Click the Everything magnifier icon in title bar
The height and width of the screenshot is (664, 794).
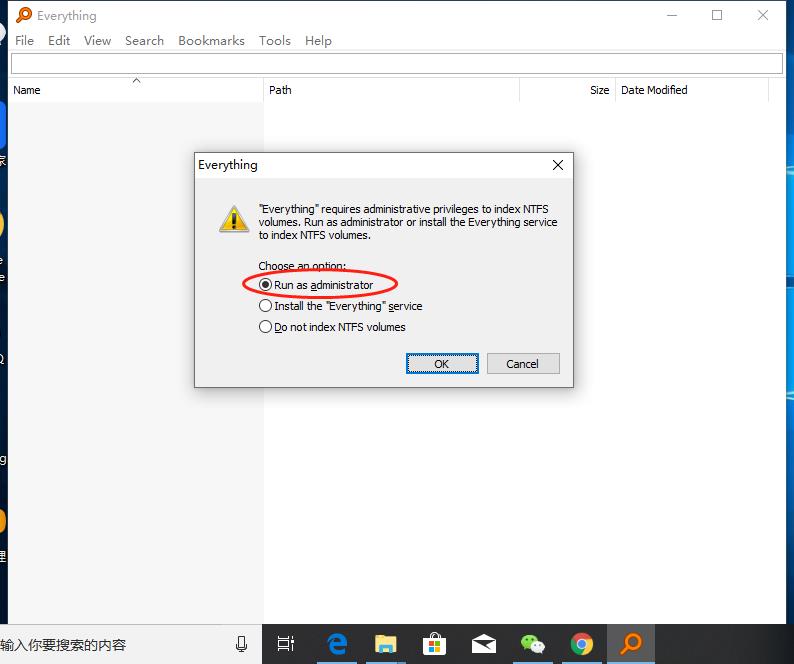pyautogui.click(x=23, y=15)
